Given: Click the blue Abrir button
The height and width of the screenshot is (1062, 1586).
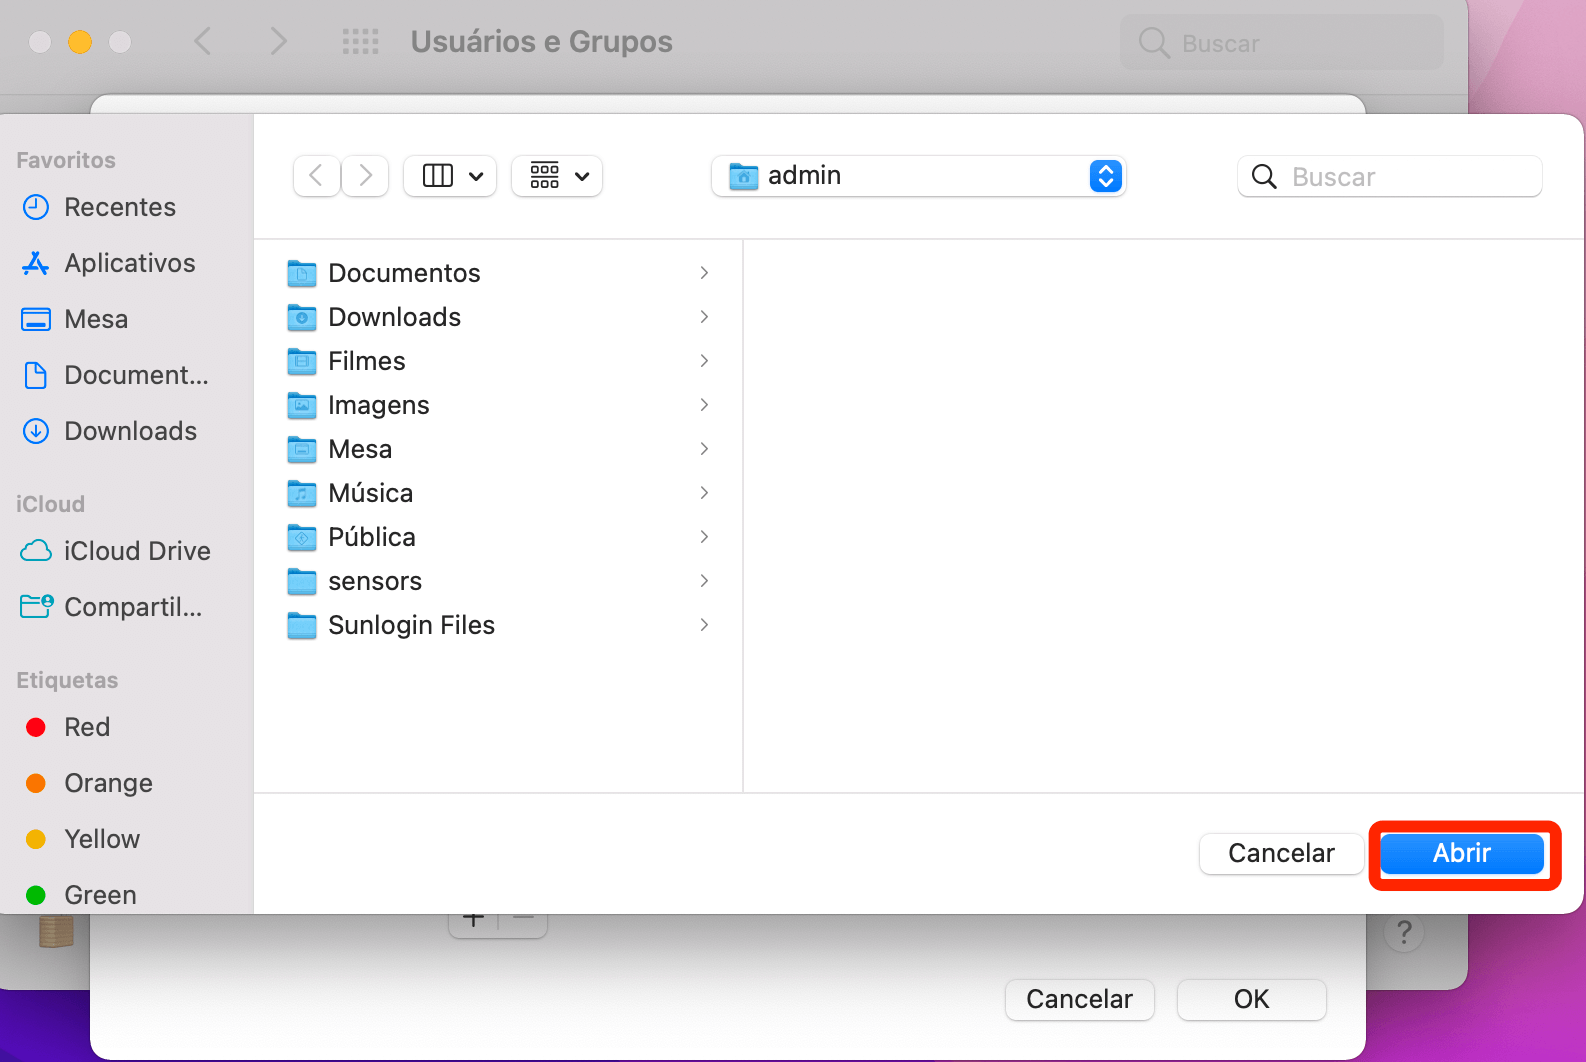Looking at the screenshot, I should 1461,853.
